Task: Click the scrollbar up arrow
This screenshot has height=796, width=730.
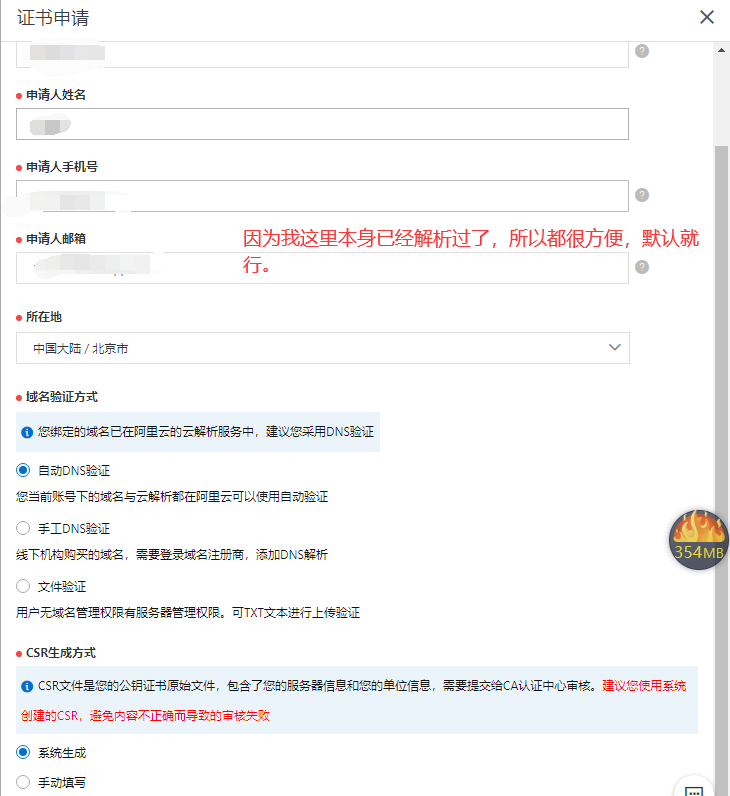Action: [x=721, y=50]
